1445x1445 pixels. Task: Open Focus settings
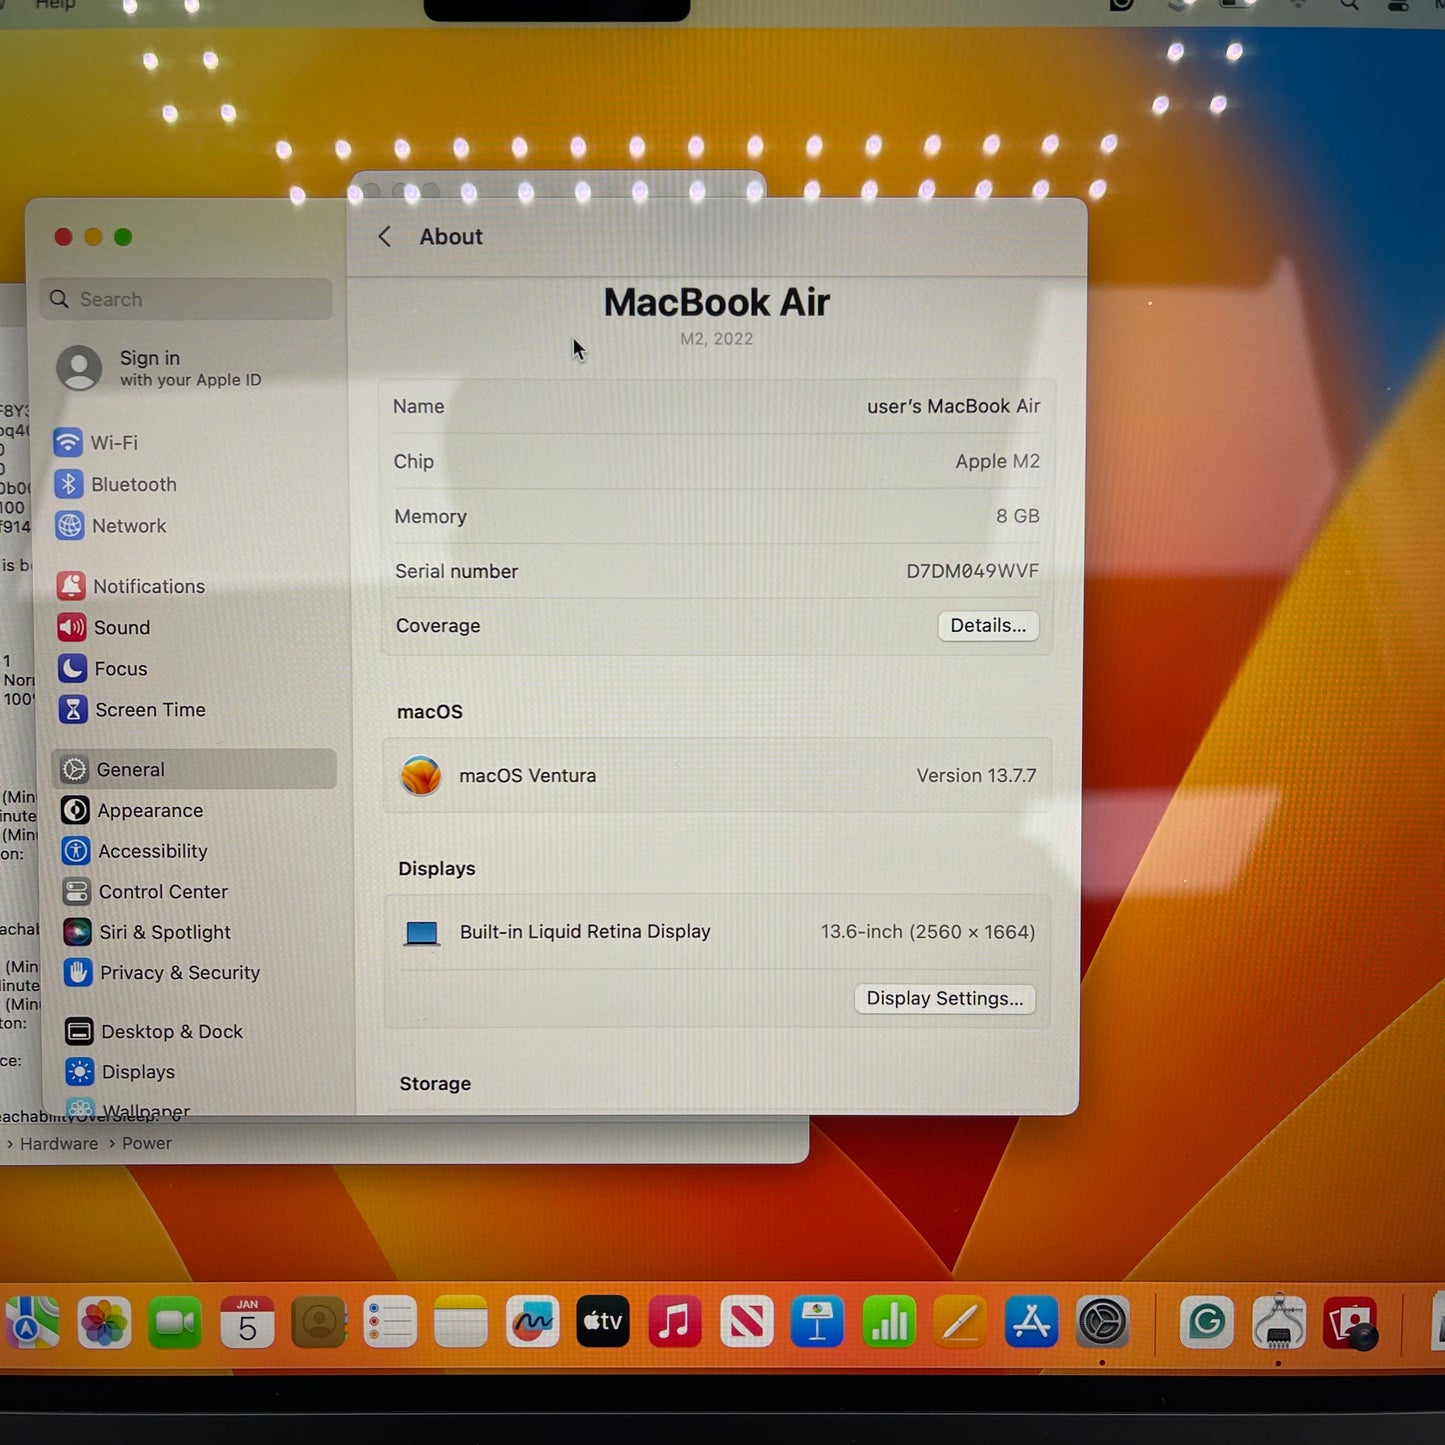click(x=117, y=669)
